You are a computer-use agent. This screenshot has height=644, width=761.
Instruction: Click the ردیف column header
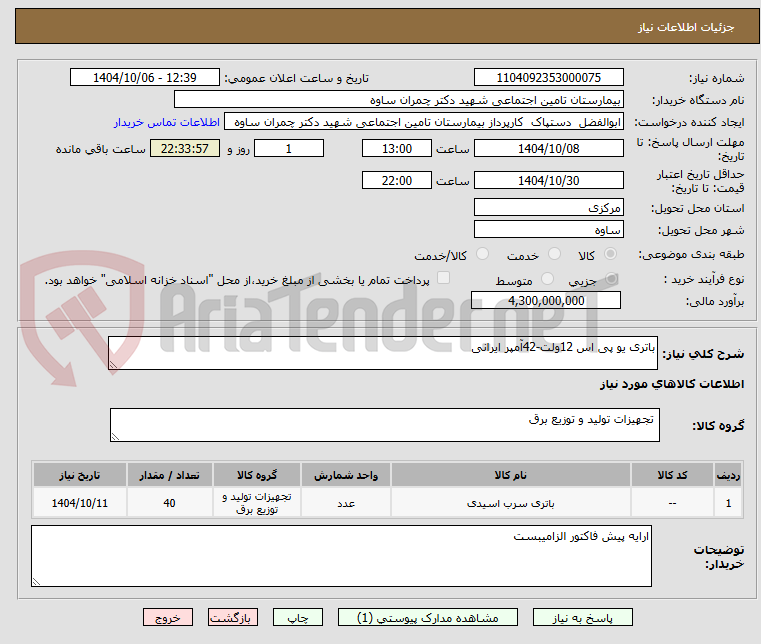click(x=728, y=475)
